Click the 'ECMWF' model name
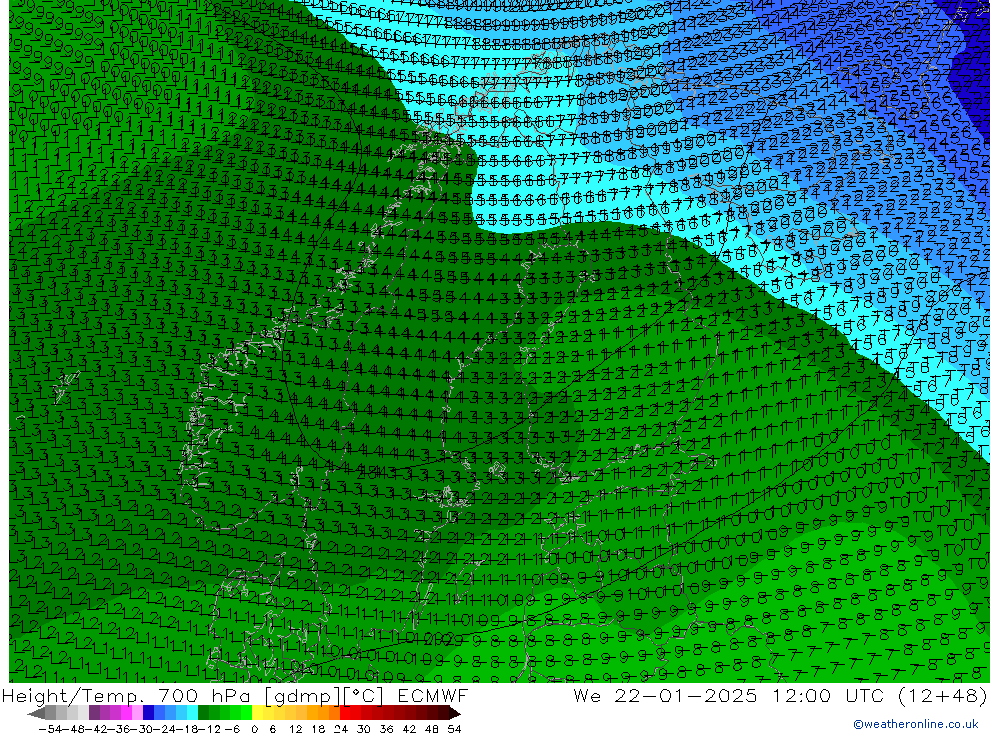 [x=433, y=695]
